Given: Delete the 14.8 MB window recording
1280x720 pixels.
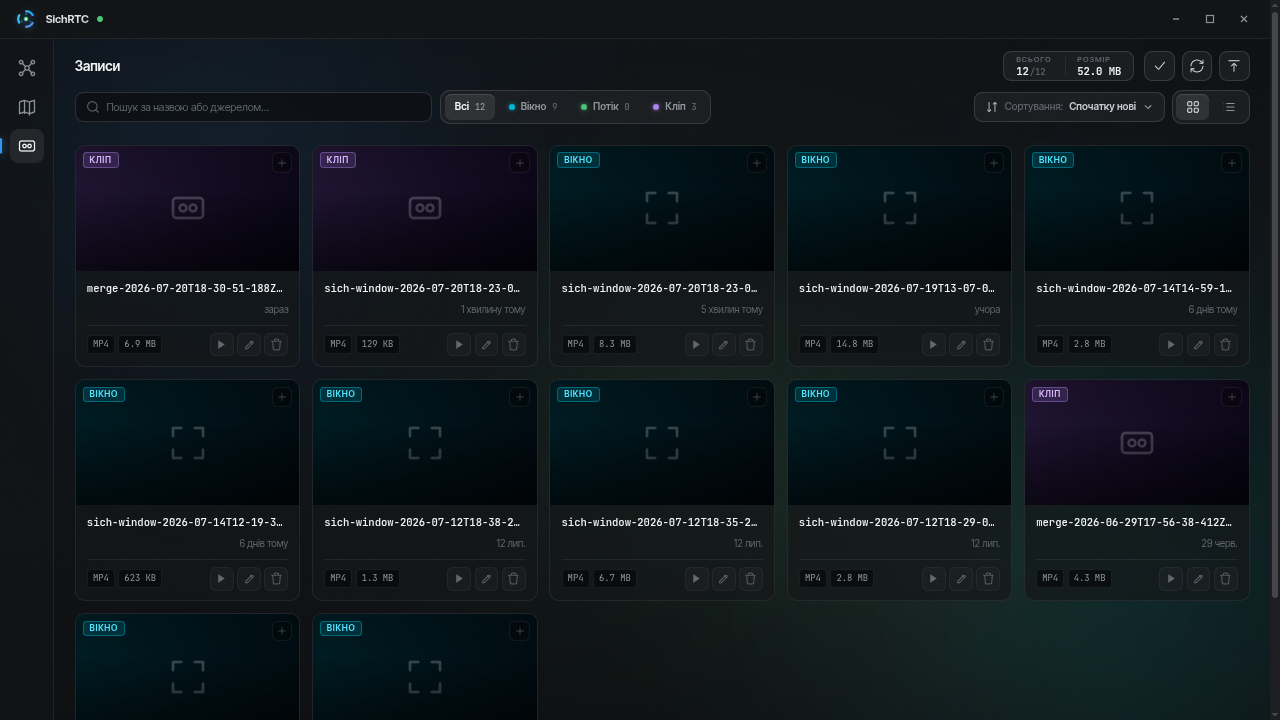Looking at the screenshot, I should [988, 344].
